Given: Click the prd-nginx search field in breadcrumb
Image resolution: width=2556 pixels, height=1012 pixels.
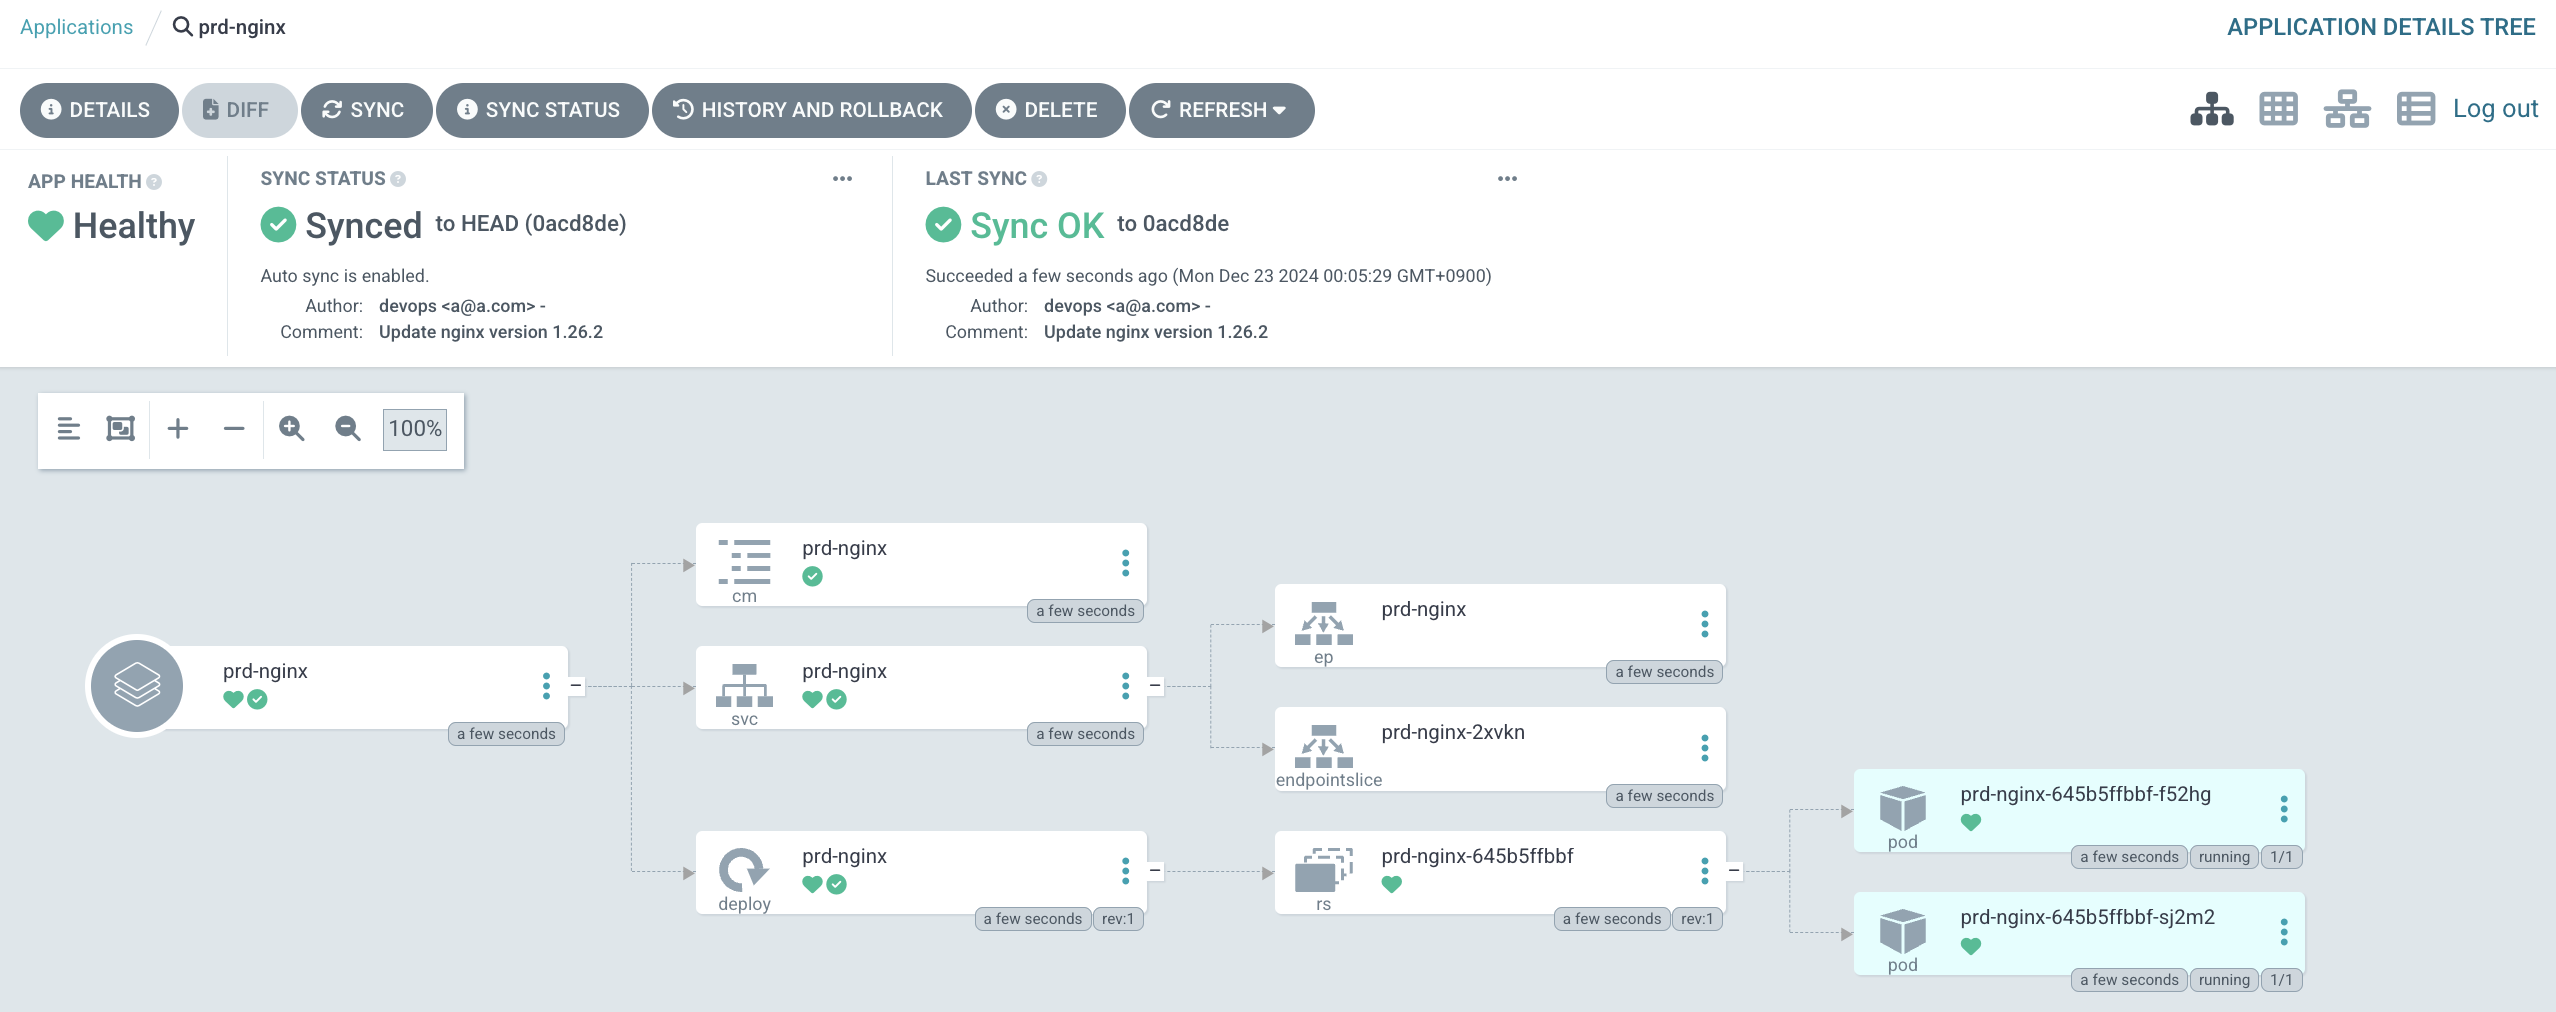Looking at the screenshot, I should tap(242, 27).
